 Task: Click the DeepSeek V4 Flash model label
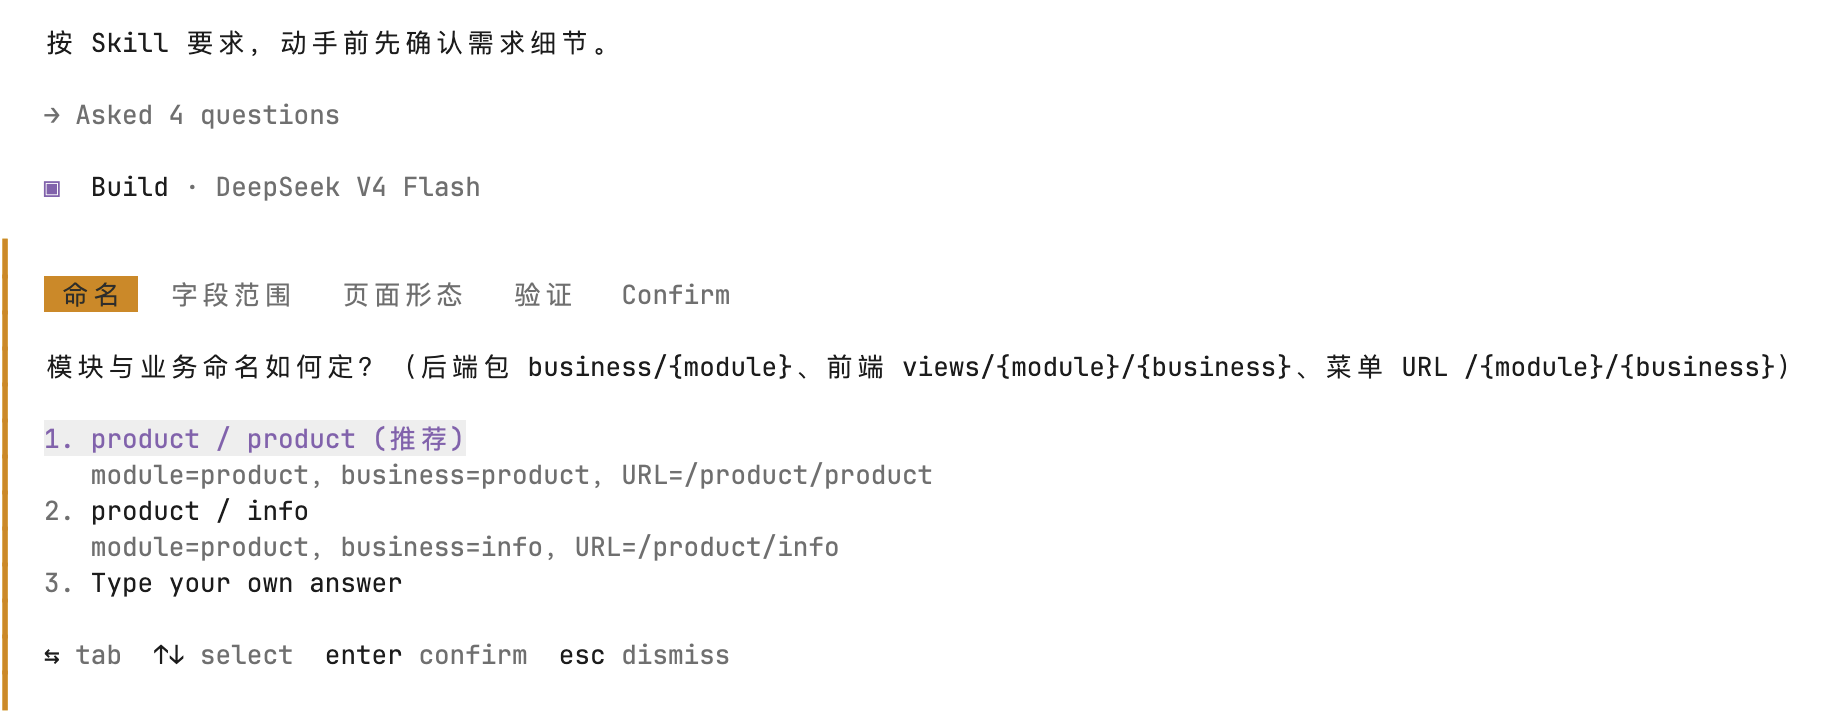click(348, 187)
